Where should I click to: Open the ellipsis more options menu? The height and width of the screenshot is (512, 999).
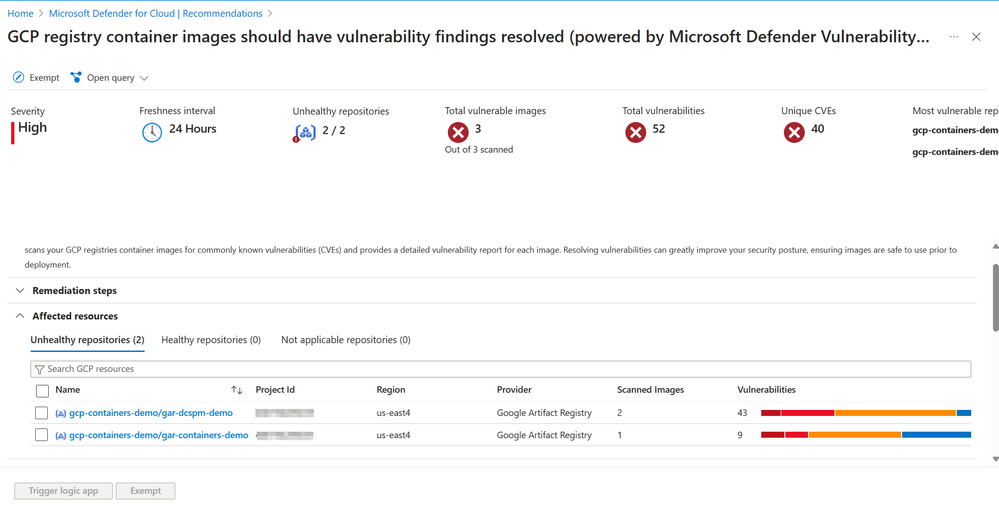[x=954, y=37]
